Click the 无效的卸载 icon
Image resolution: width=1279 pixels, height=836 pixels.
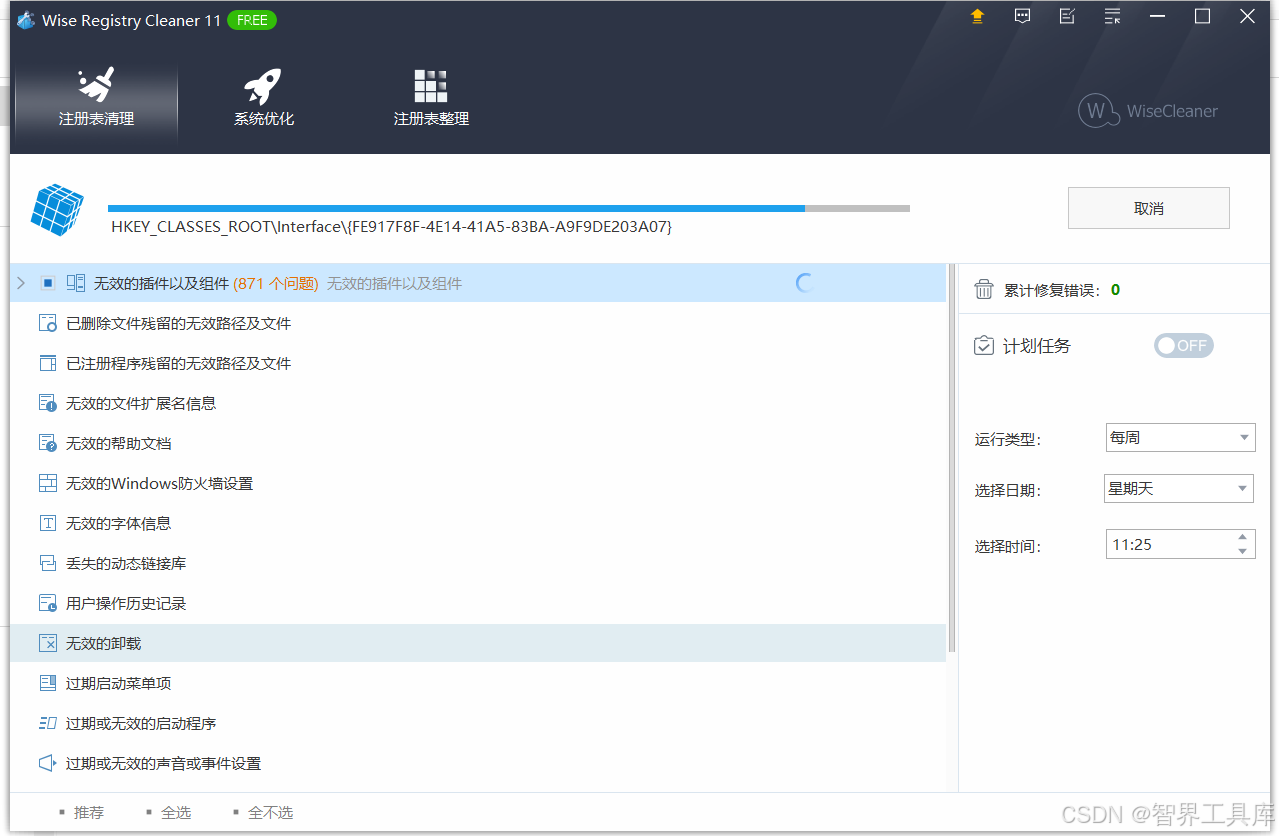(x=48, y=643)
